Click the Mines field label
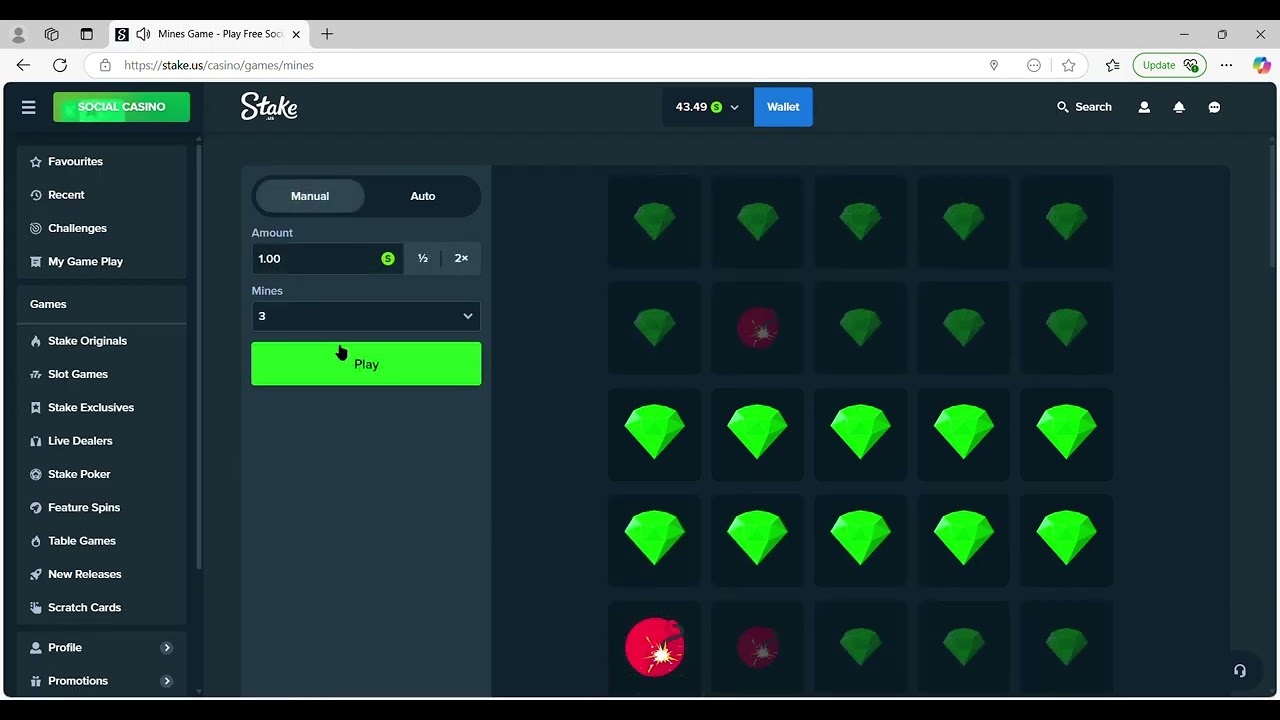The height and width of the screenshot is (720, 1280). coord(267,291)
